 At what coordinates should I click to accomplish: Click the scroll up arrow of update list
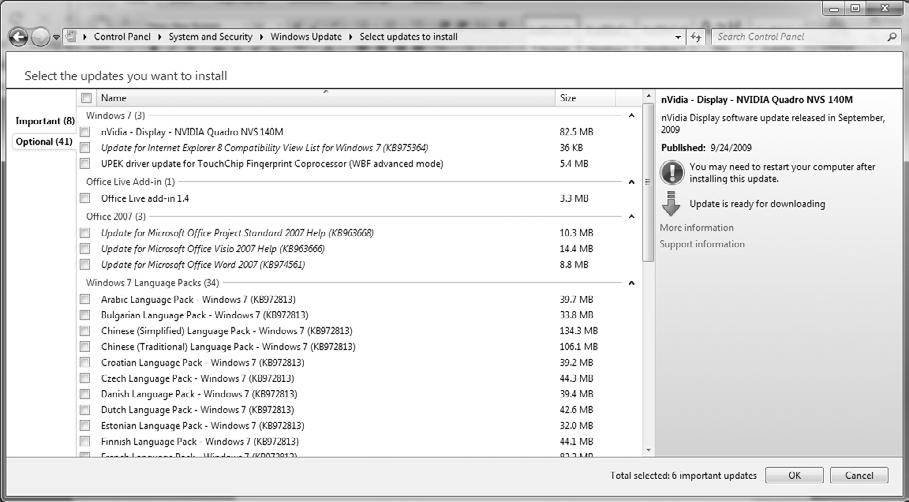[648, 96]
